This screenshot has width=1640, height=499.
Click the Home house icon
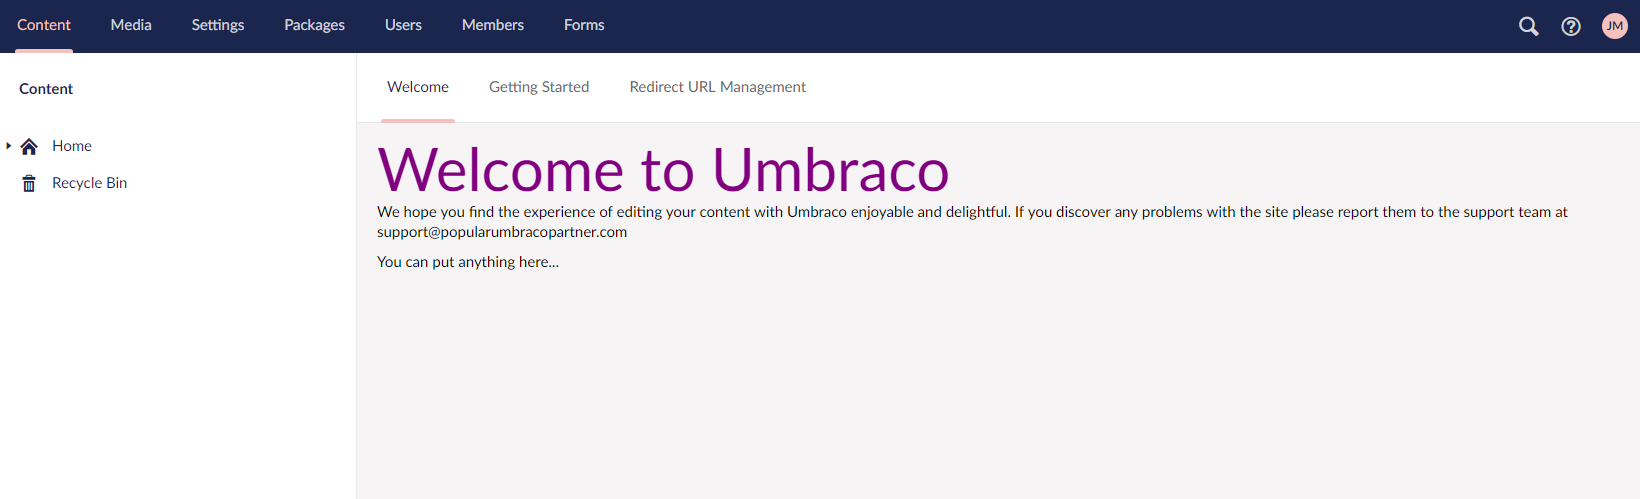tap(29, 147)
